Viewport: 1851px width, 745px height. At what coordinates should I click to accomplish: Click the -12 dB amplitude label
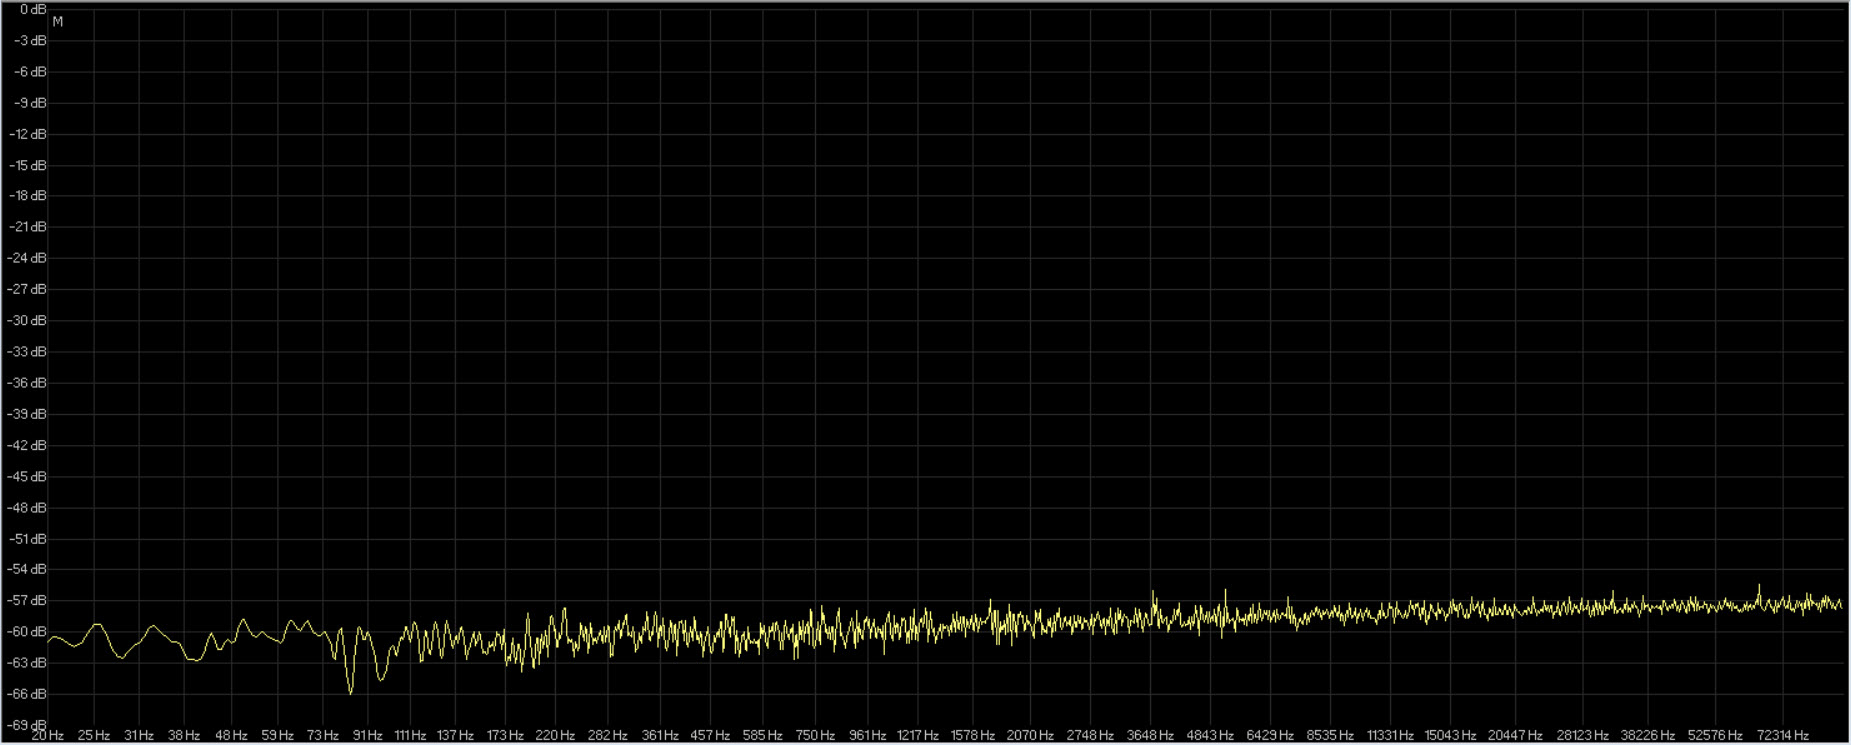(x=27, y=134)
